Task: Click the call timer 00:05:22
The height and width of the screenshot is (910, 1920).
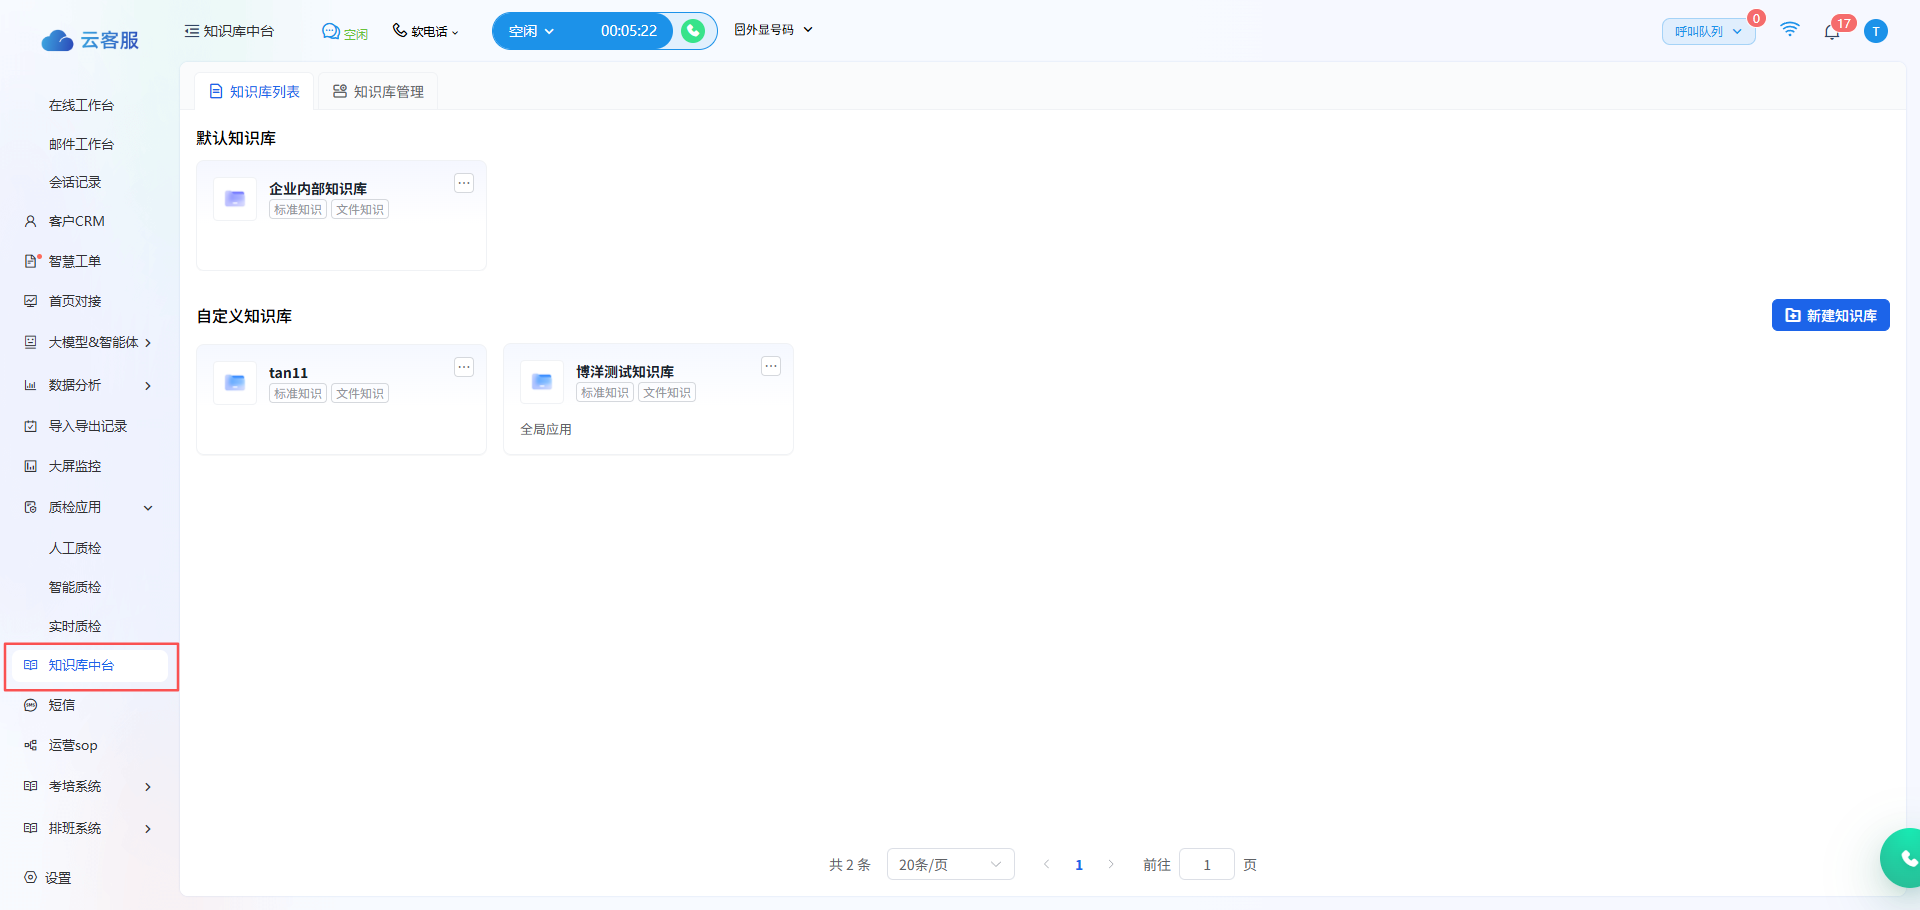Action: 629,31
